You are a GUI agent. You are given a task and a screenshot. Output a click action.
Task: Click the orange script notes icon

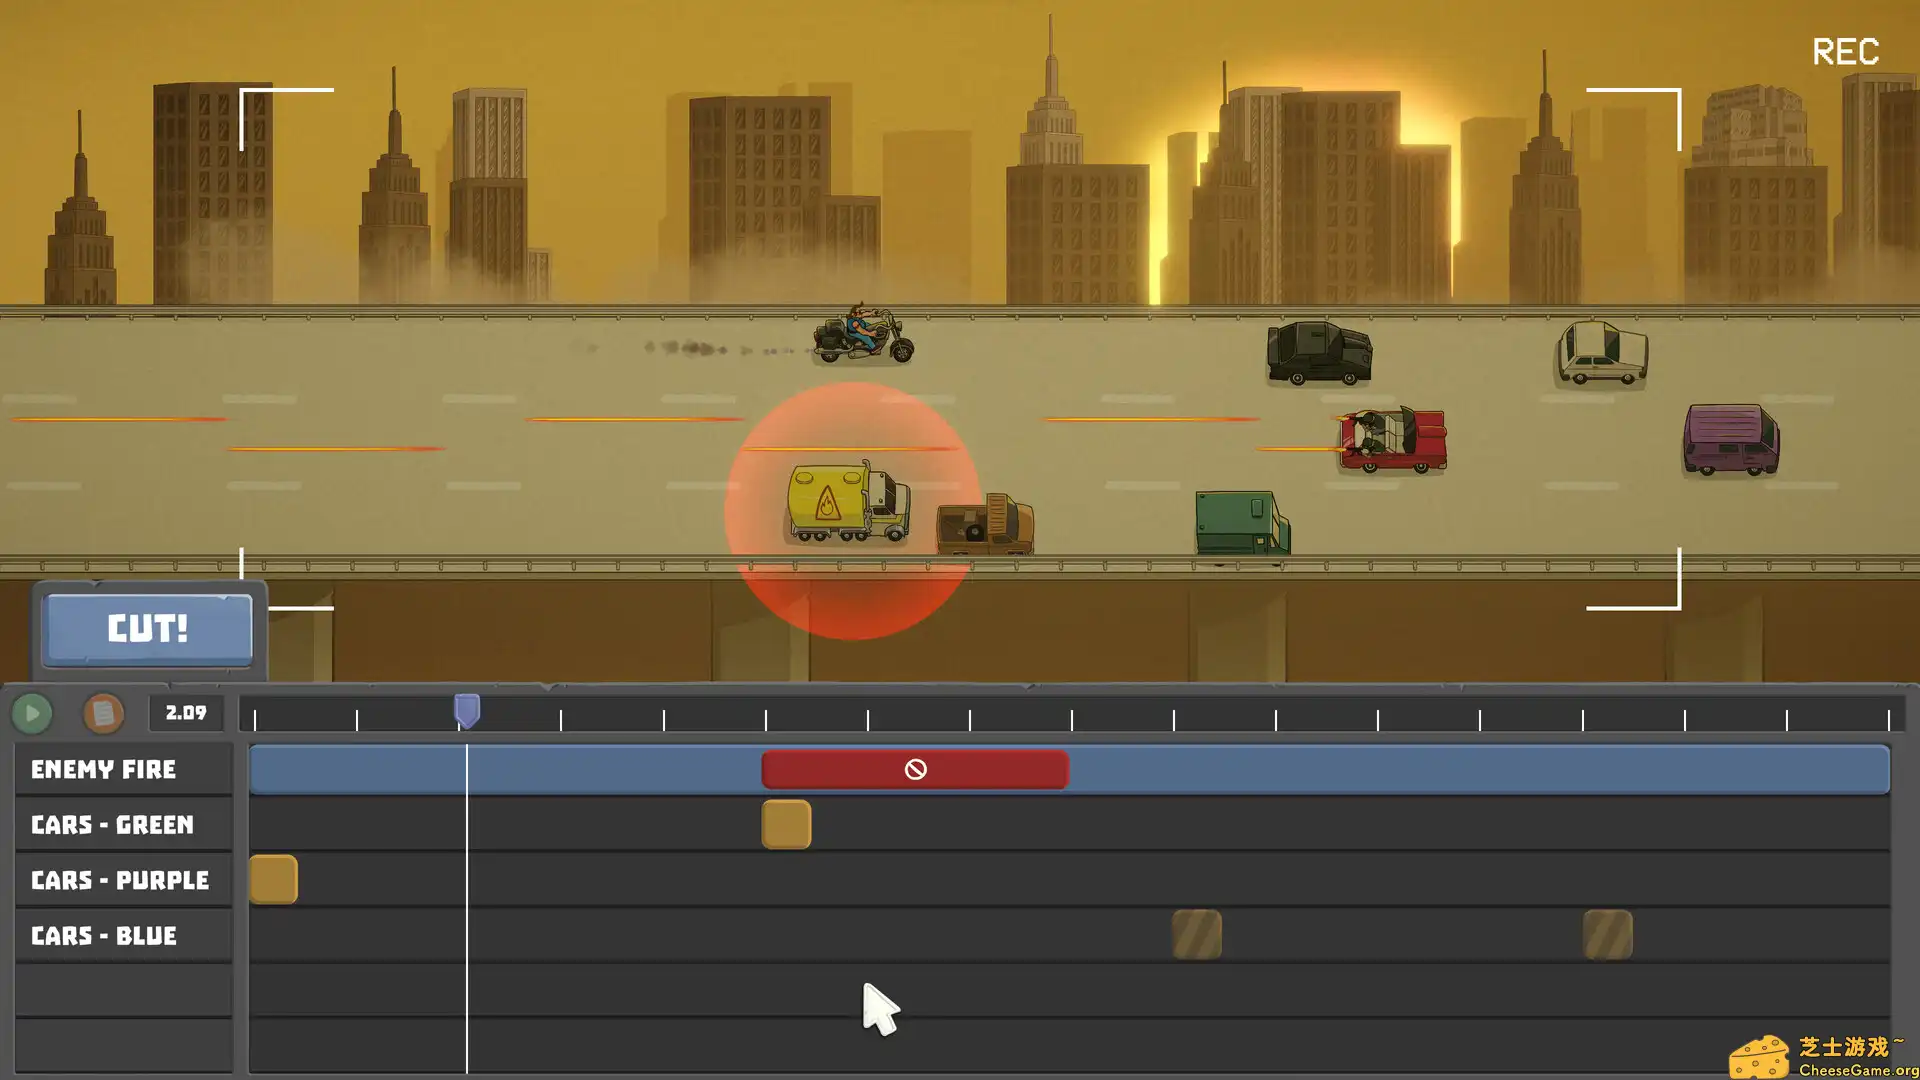coord(103,713)
